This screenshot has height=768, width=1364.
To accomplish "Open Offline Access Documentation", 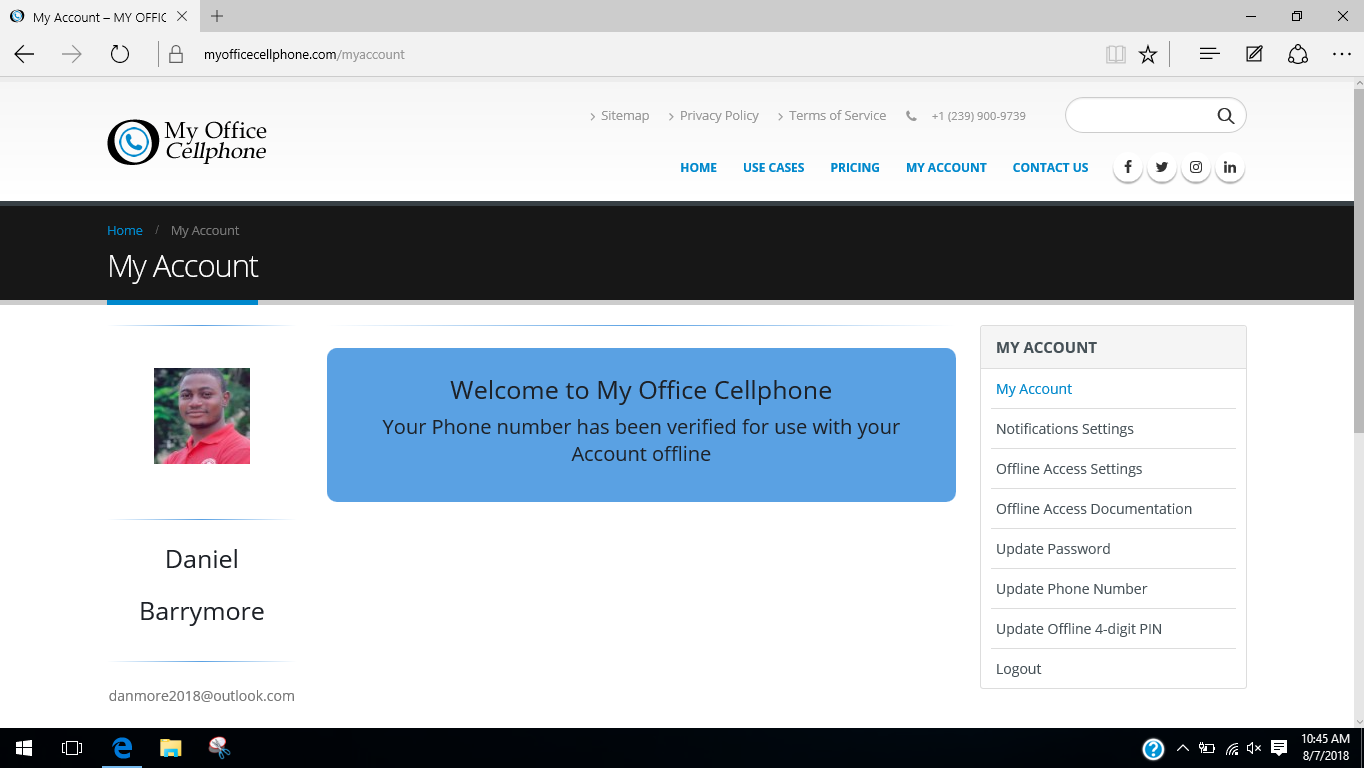I will [1094, 509].
